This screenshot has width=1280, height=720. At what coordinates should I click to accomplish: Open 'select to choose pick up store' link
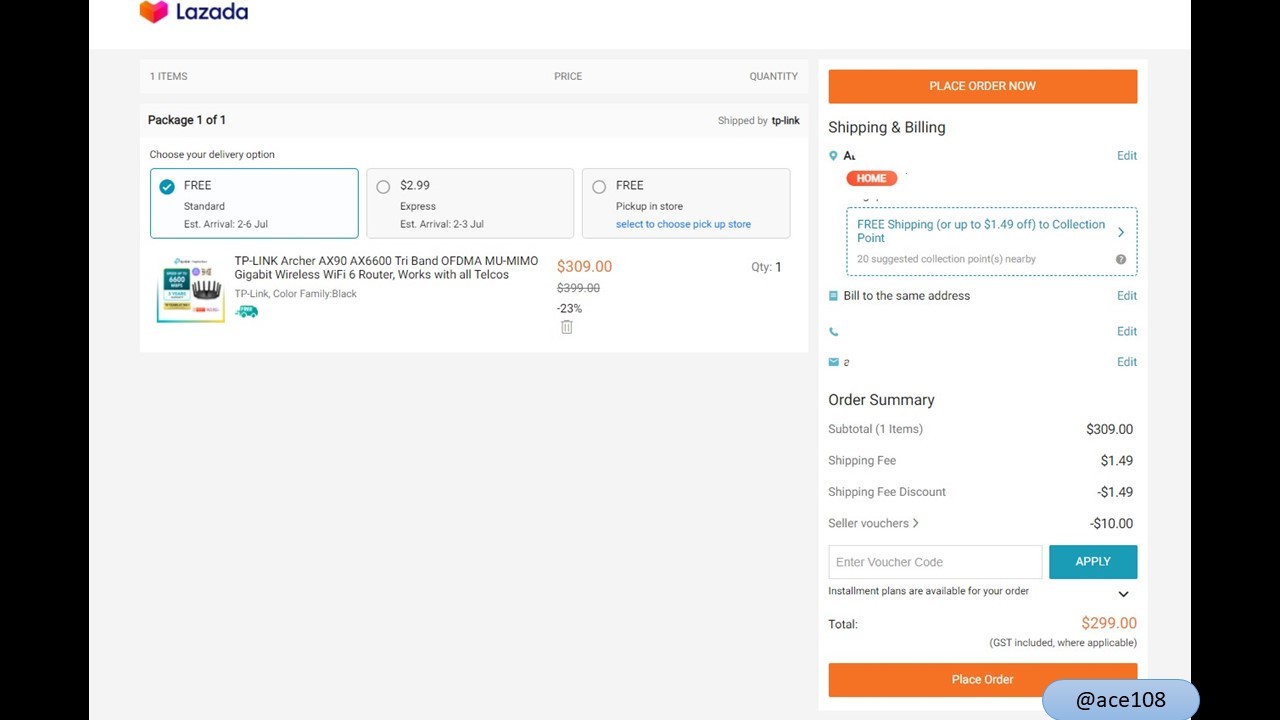coord(683,224)
